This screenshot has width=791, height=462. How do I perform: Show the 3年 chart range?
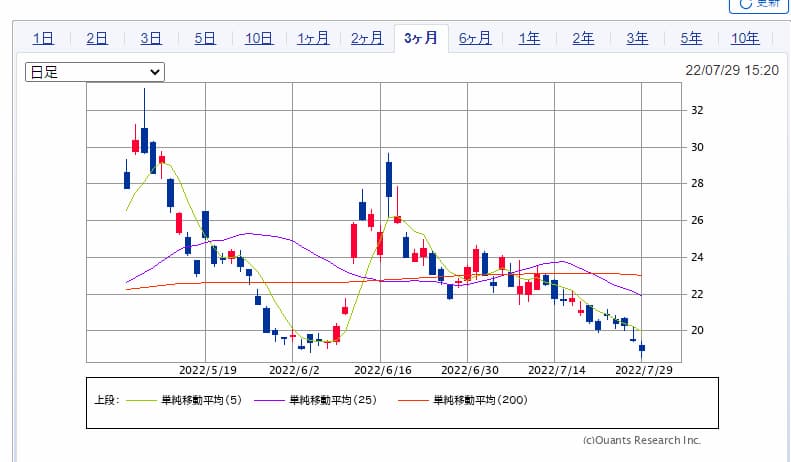(x=637, y=38)
